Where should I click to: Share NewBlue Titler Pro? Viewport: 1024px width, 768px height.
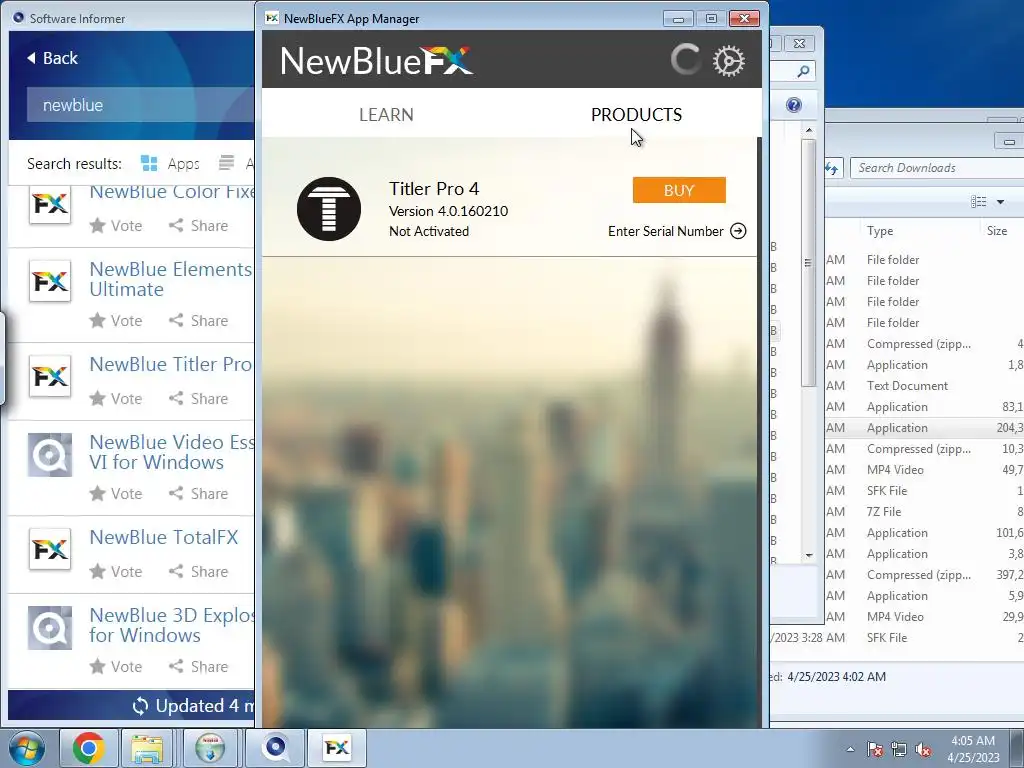(x=199, y=398)
